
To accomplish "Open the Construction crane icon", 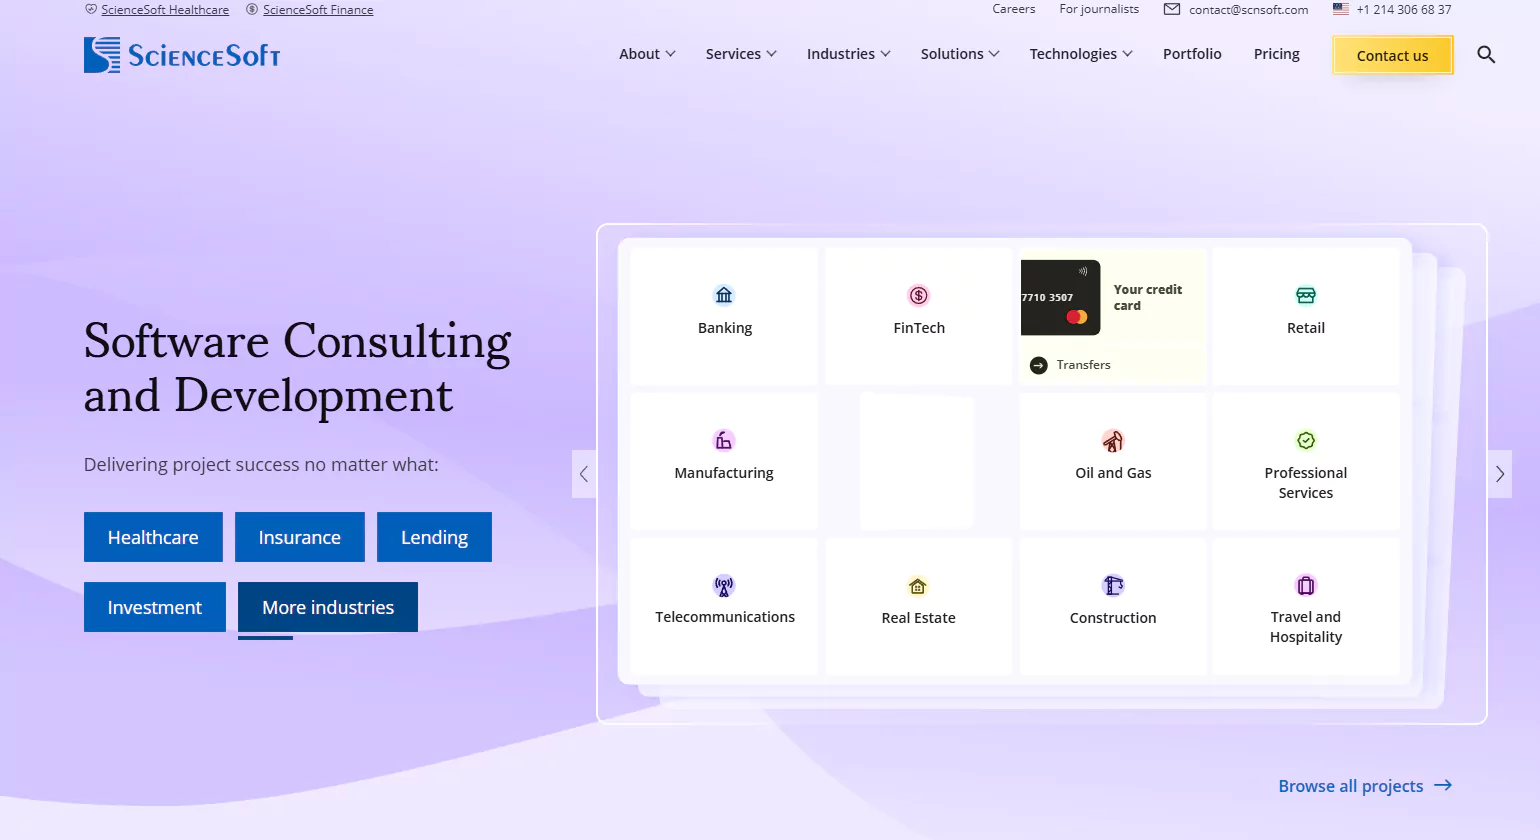I will (x=1112, y=586).
